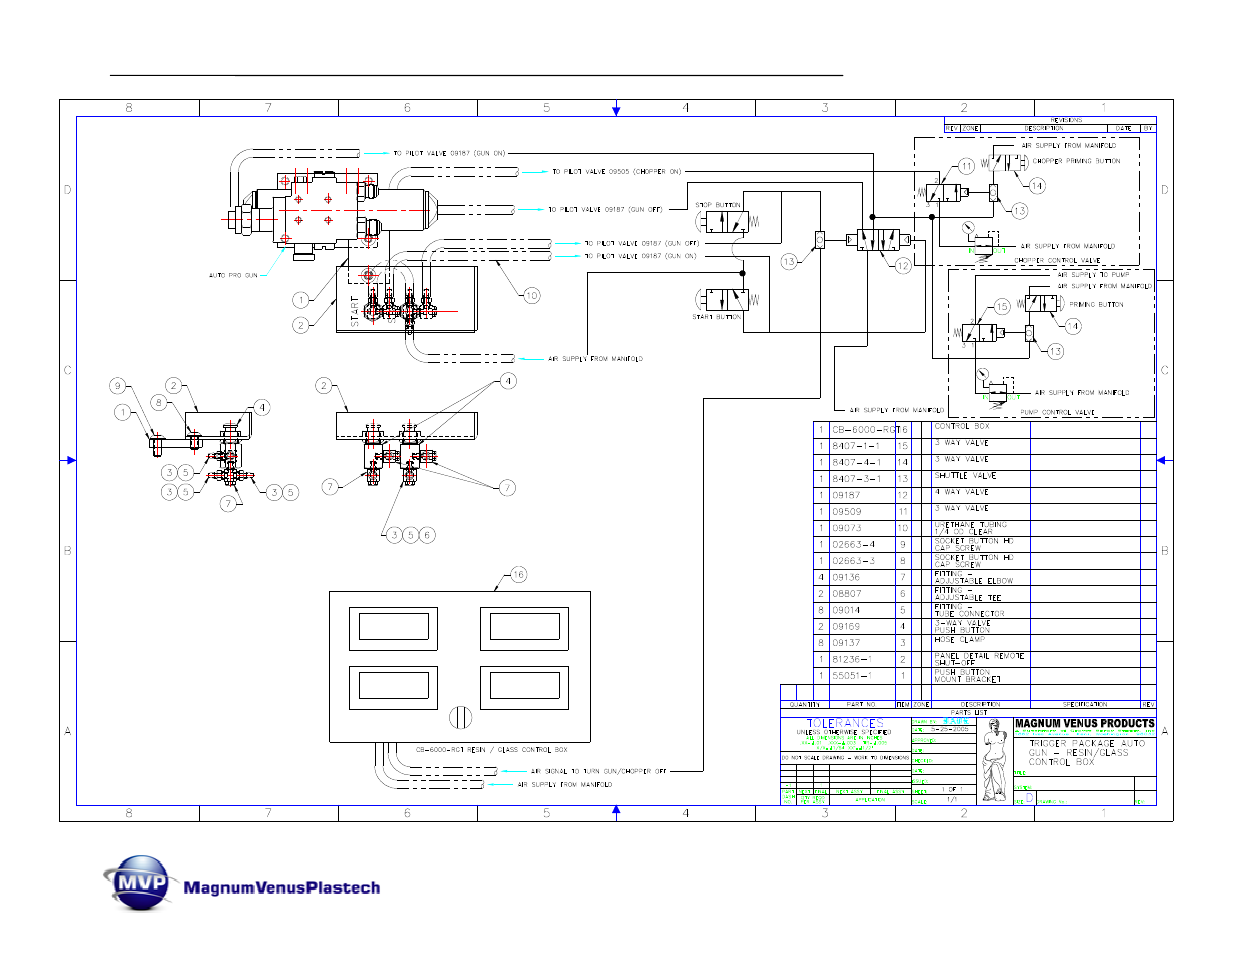1235x954 pixels.
Task: Click URETHANE TUBING description cell
Action: 970,528
